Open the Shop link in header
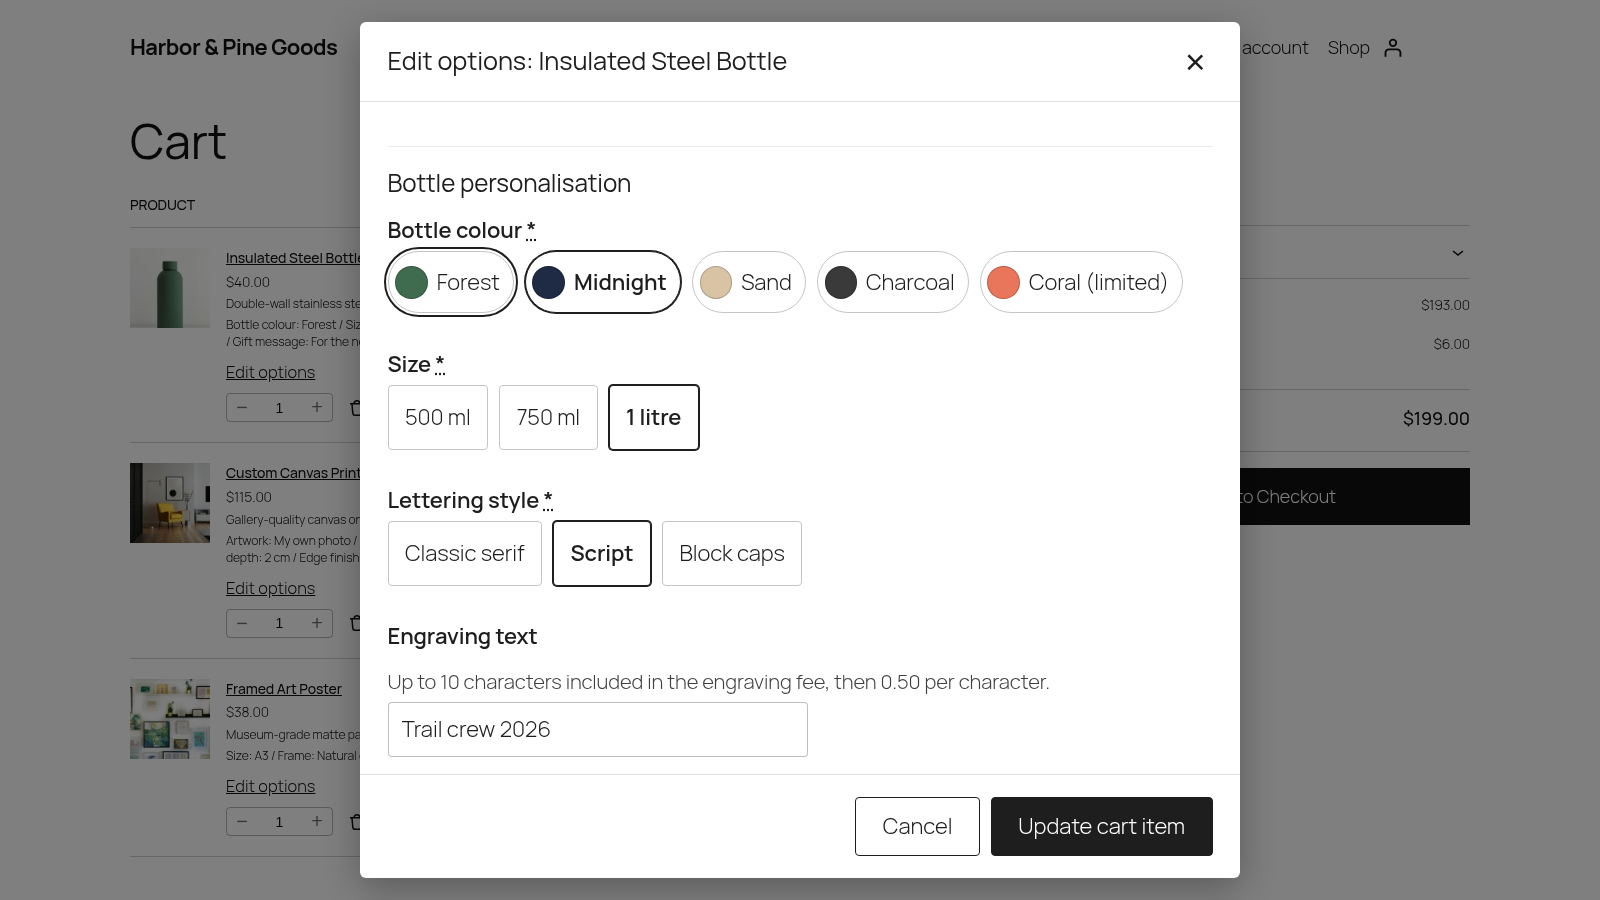Image resolution: width=1600 pixels, height=900 pixels. [x=1349, y=47]
